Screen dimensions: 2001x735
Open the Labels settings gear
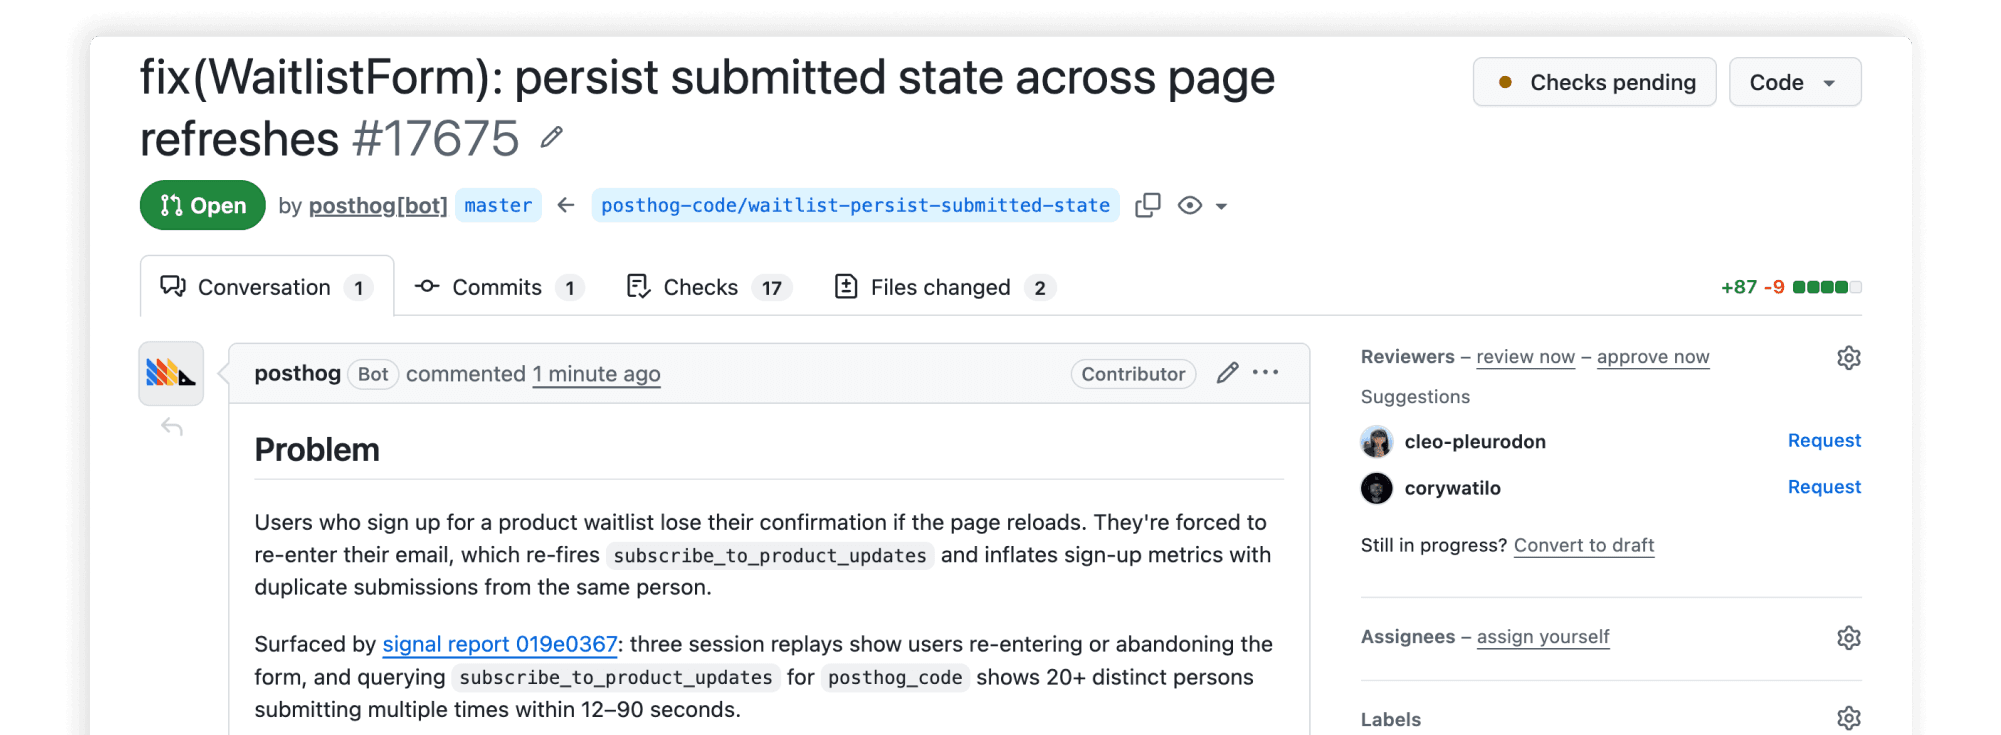pos(1849,718)
